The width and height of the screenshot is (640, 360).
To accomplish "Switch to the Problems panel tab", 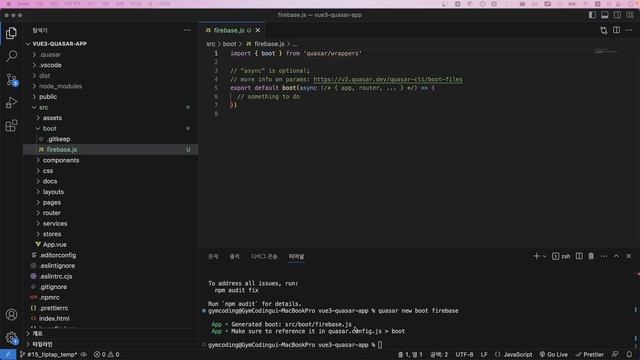I will [x=213, y=256].
